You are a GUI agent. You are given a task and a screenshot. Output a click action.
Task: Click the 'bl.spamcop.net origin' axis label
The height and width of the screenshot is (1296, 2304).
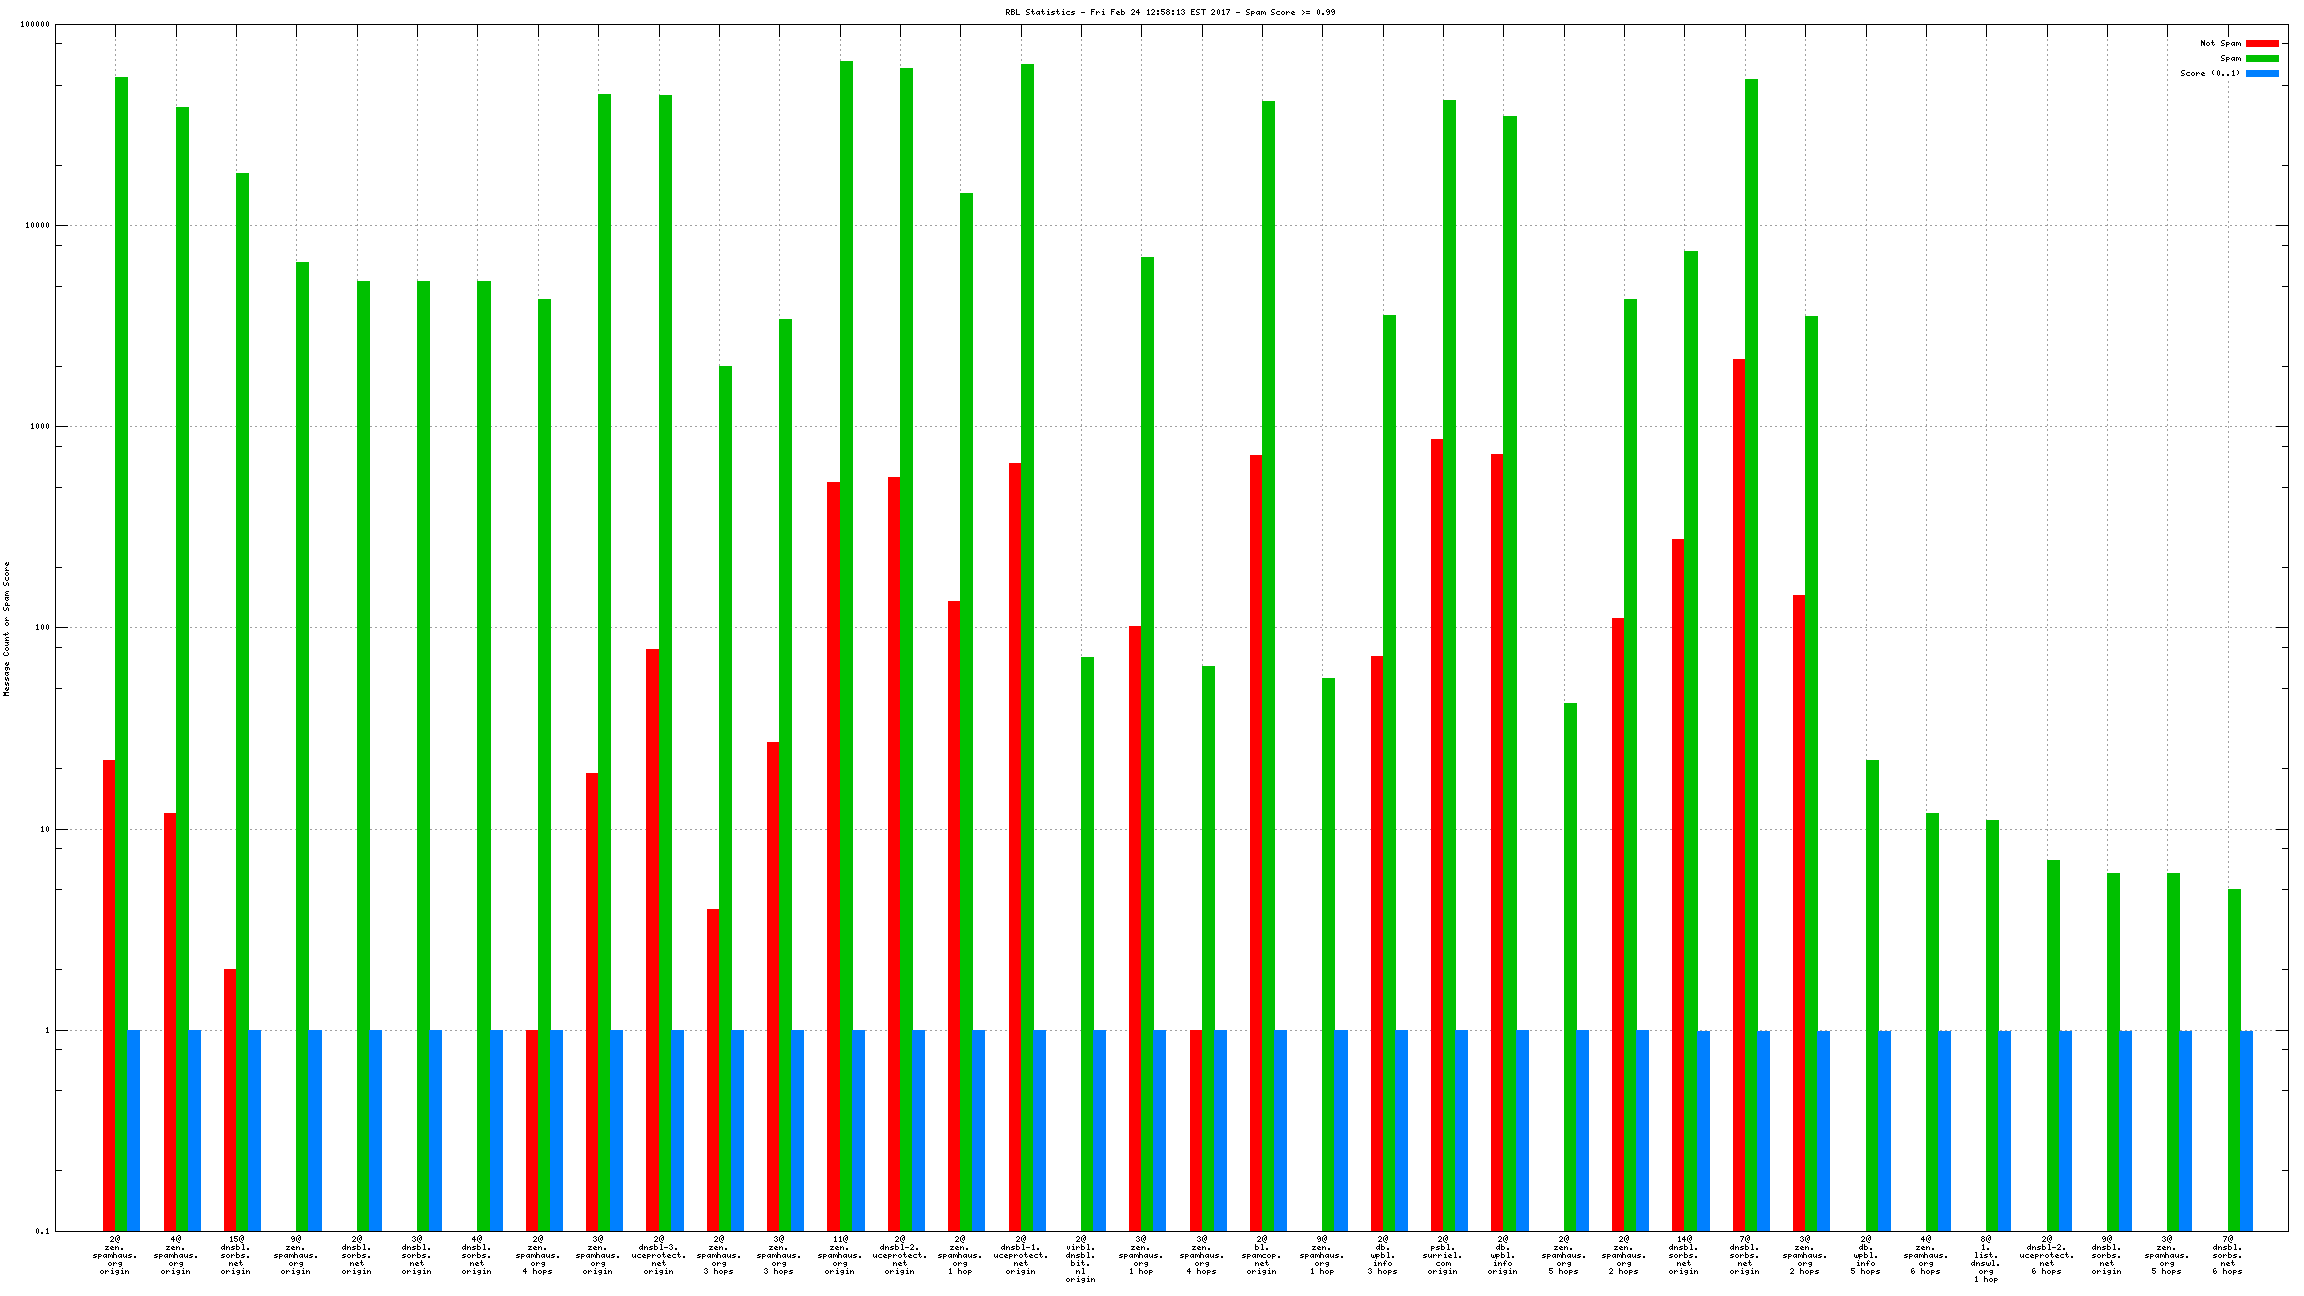1261,1255
